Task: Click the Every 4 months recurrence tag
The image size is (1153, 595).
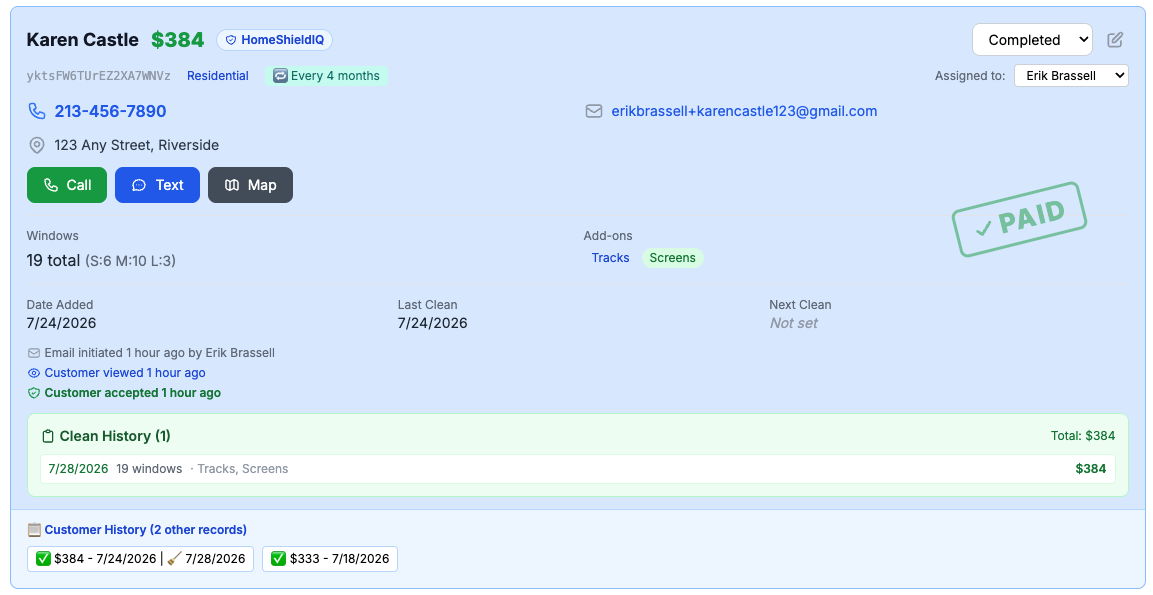Action: click(x=326, y=76)
